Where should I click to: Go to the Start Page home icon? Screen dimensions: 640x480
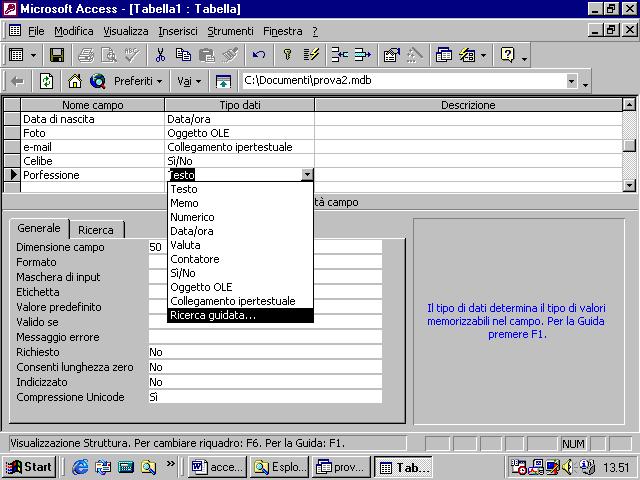point(75,81)
